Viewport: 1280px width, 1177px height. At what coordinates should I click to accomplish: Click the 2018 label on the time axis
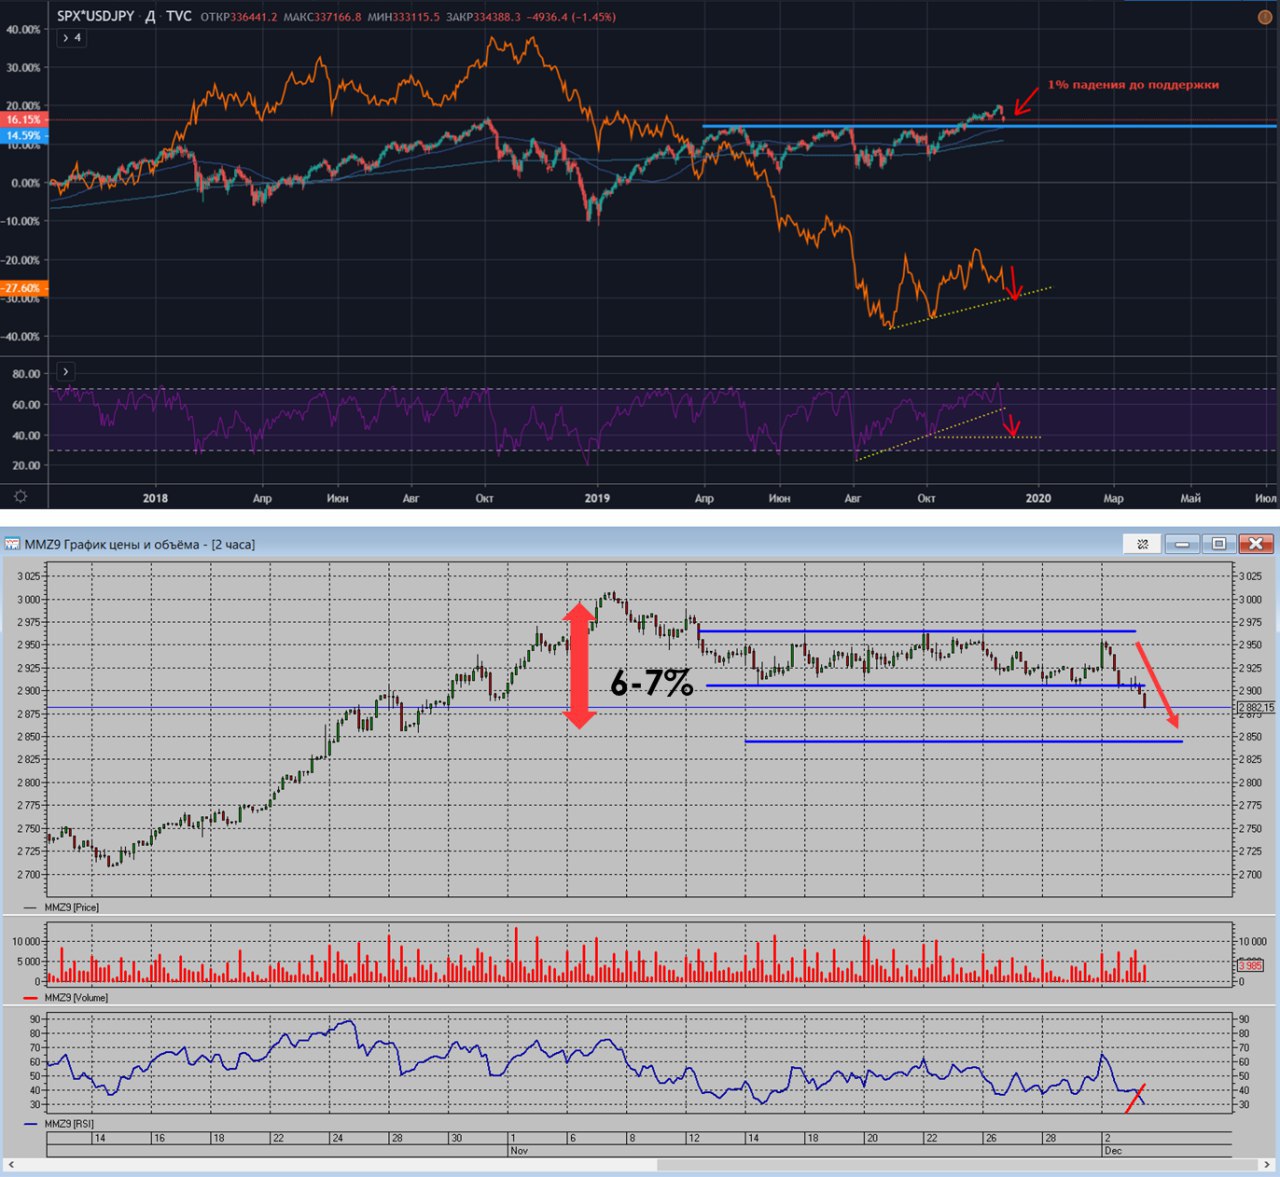pos(155,498)
